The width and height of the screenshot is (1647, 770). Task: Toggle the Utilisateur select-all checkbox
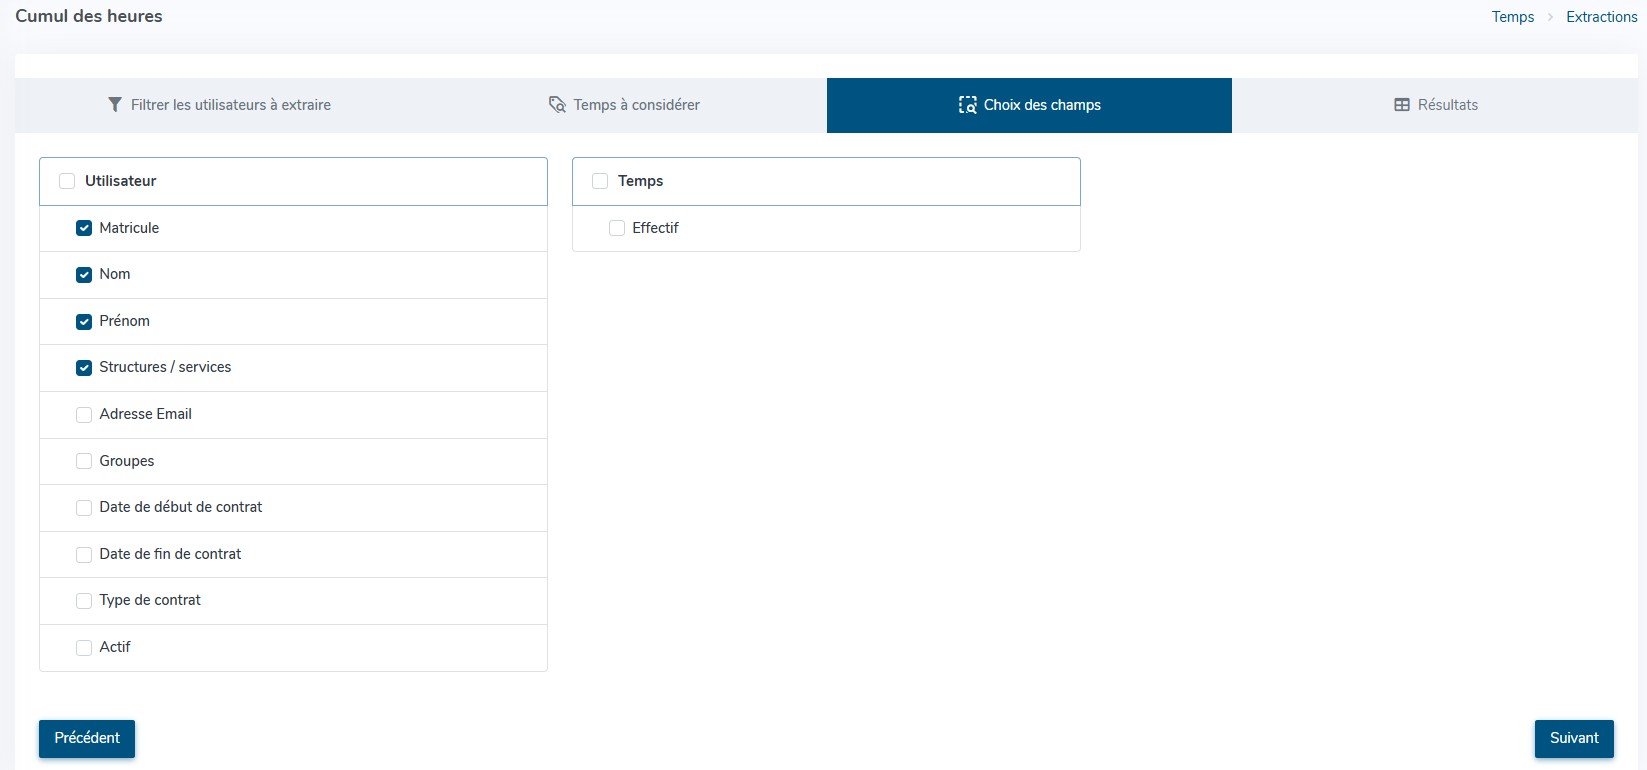(x=67, y=181)
